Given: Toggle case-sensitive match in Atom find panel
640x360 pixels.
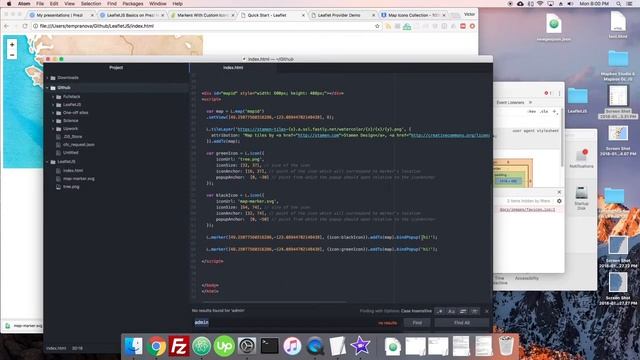Looking at the screenshot, I should coord(451,311).
